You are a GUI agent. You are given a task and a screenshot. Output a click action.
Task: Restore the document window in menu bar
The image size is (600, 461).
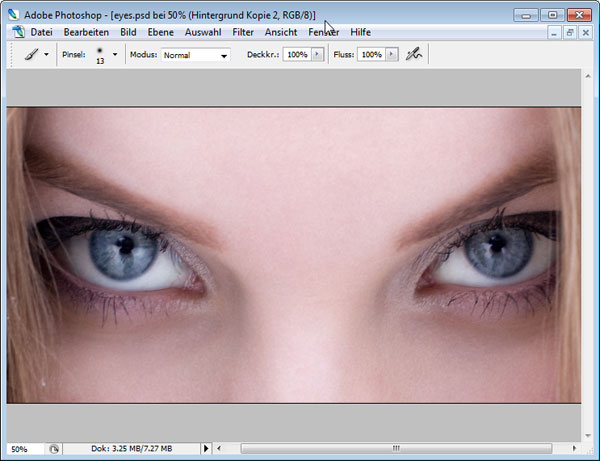571,32
